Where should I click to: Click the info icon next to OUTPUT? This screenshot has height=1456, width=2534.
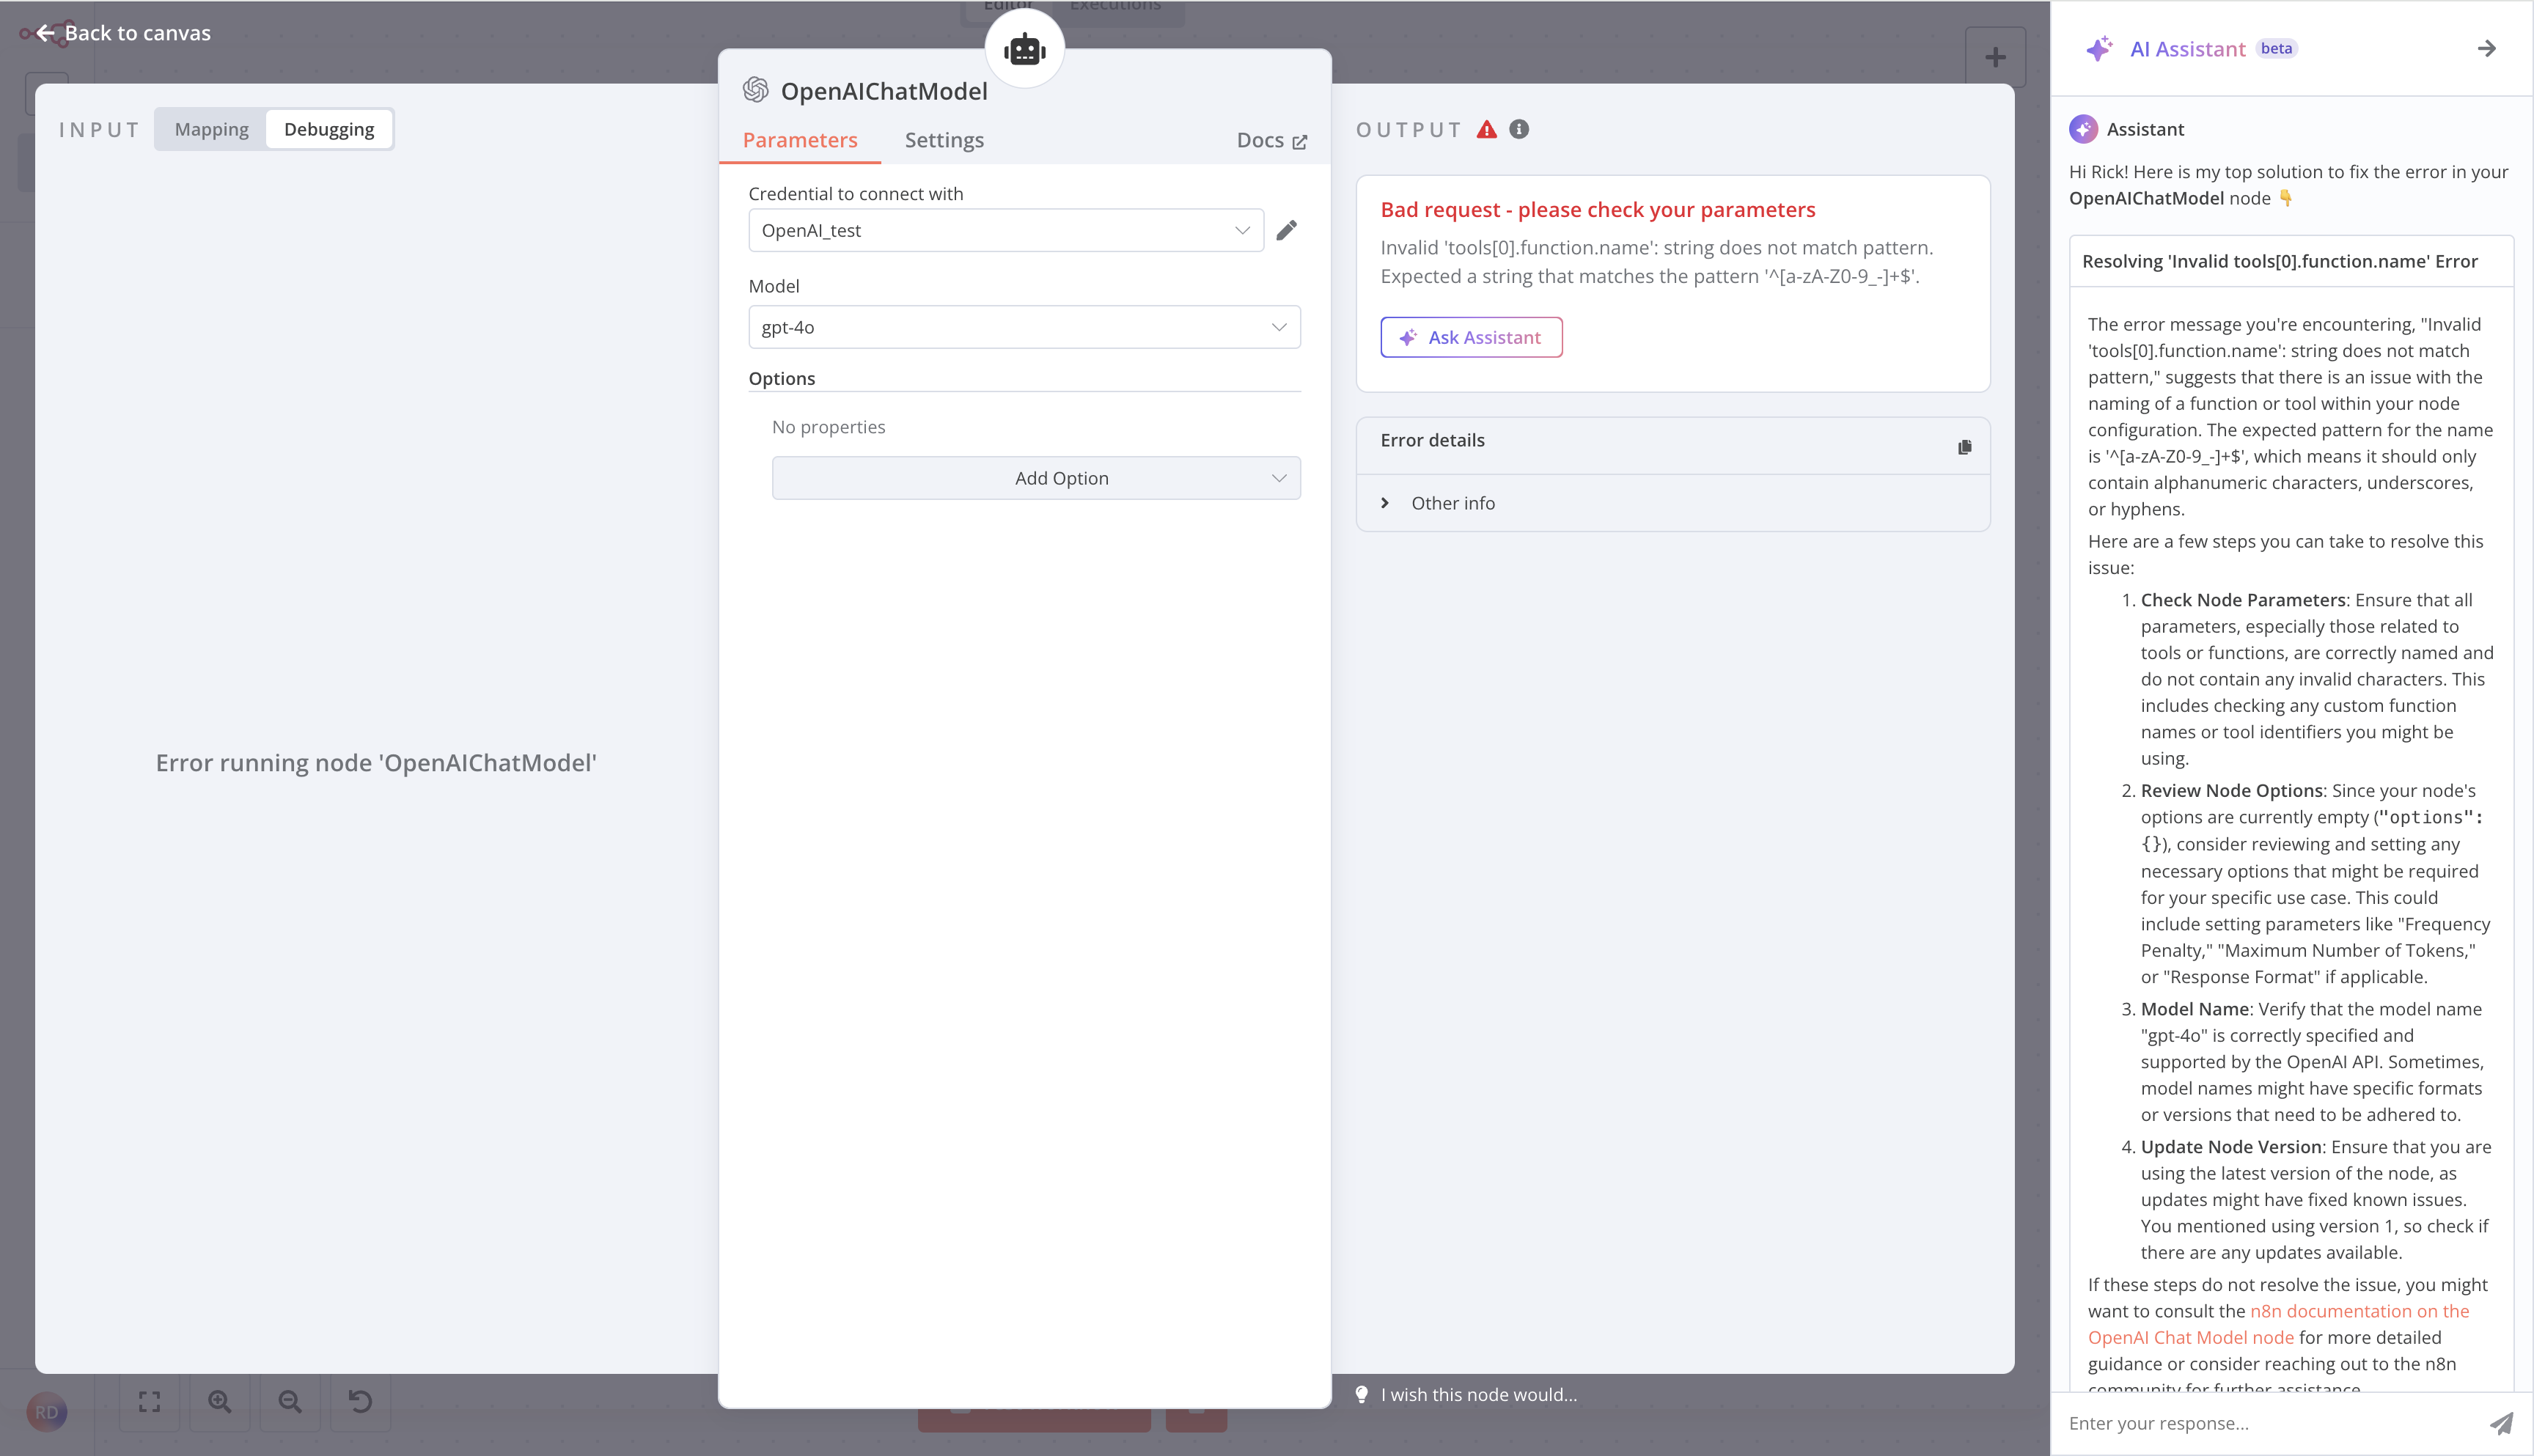click(x=1519, y=129)
